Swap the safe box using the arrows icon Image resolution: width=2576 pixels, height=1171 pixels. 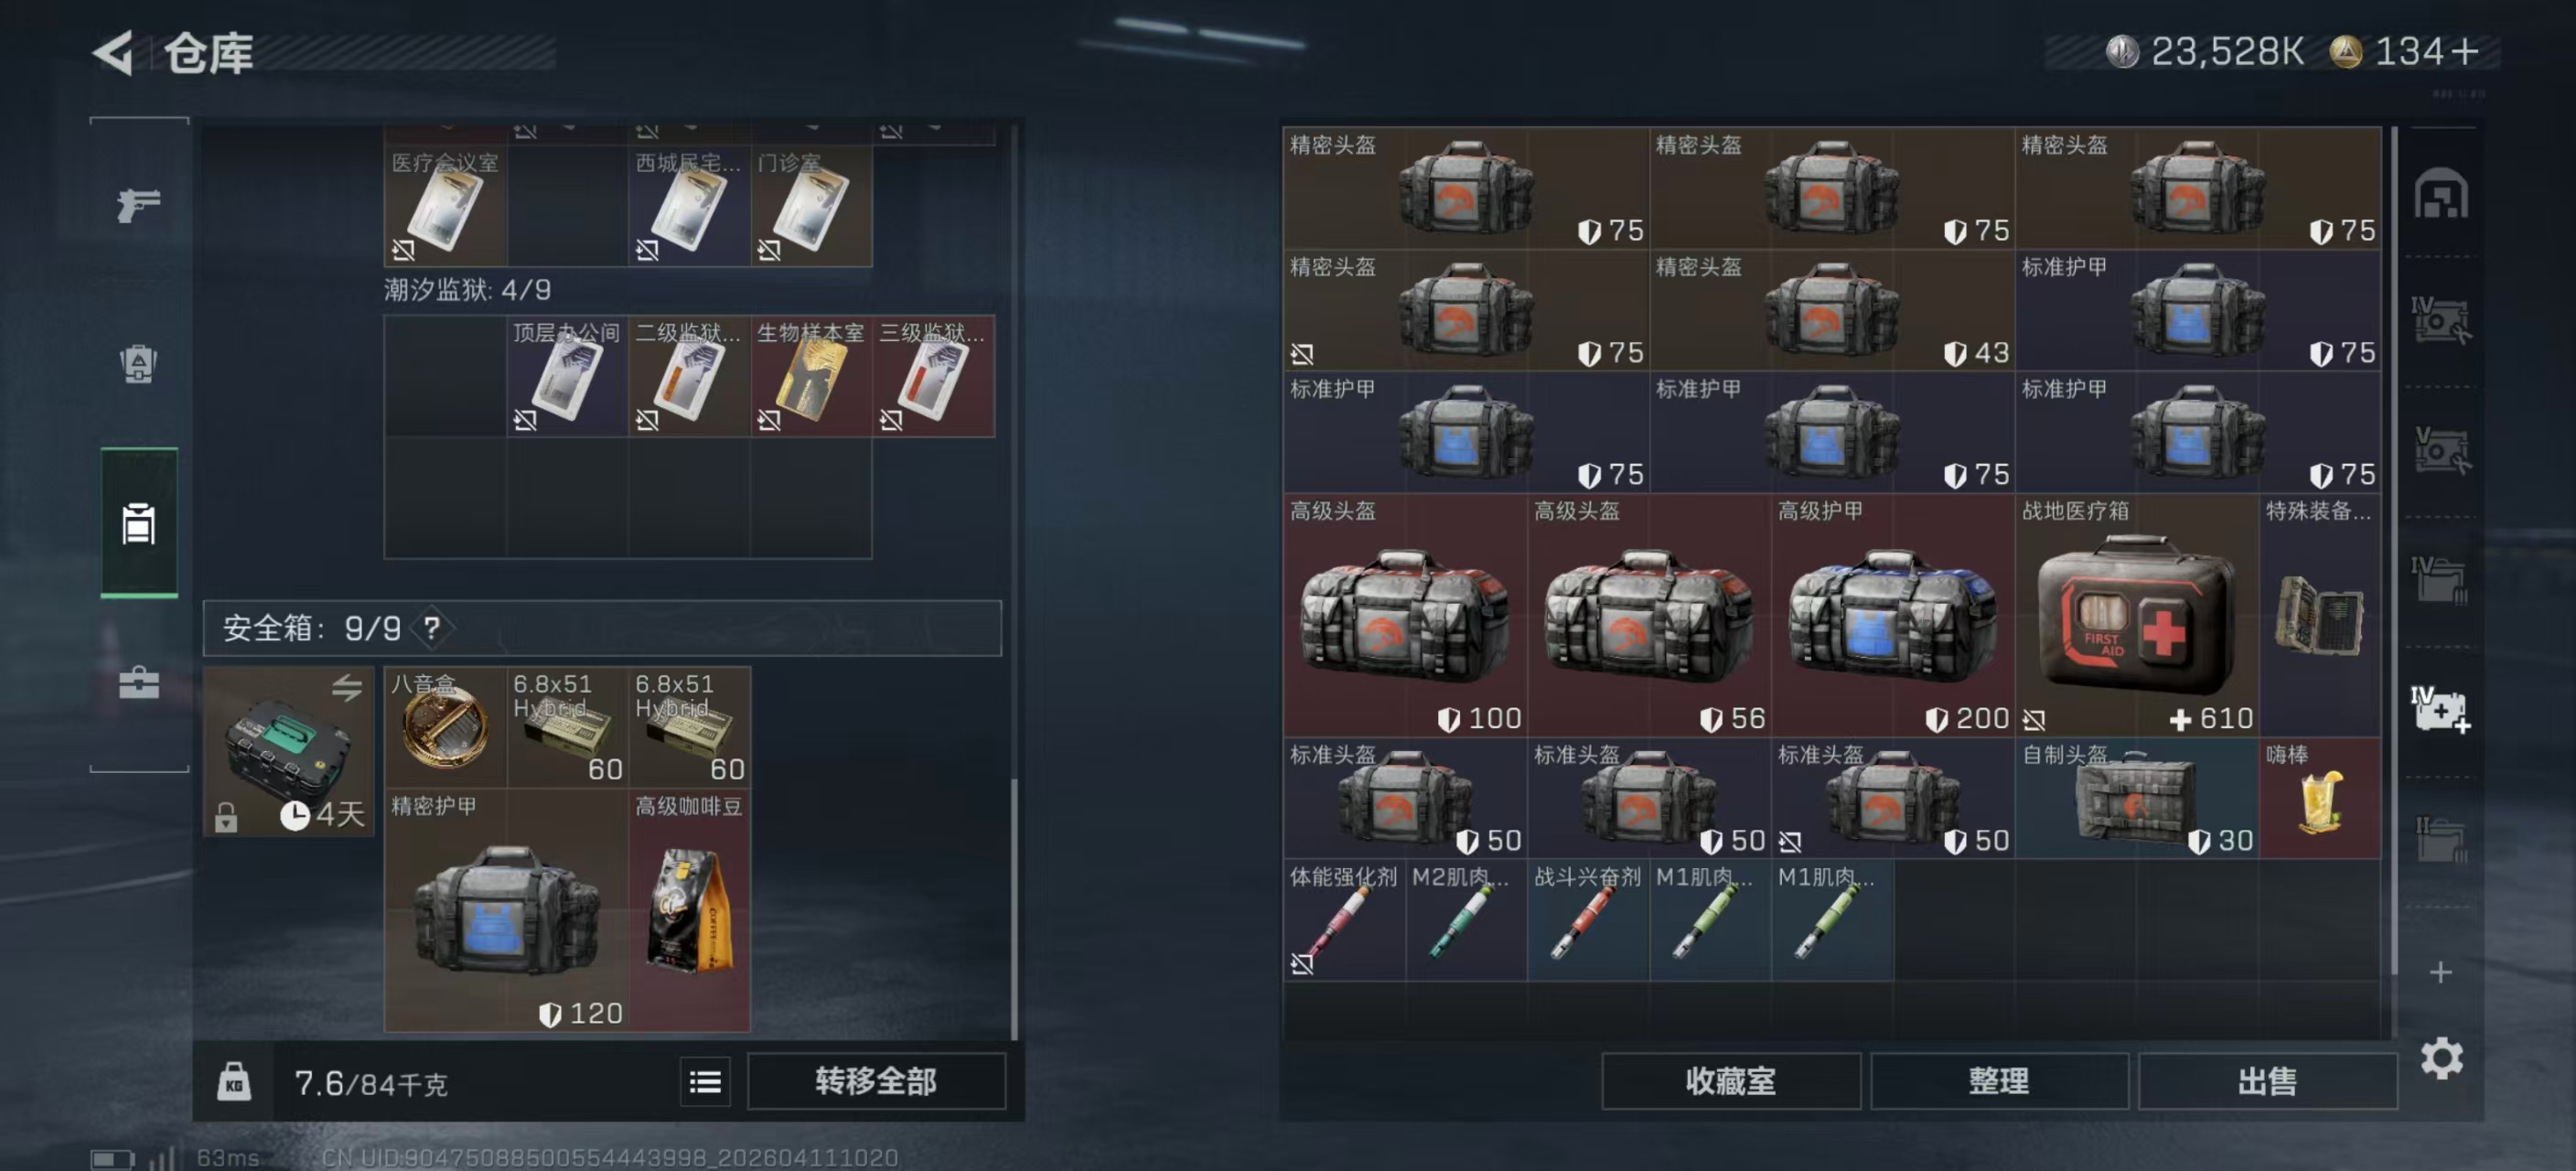347,688
